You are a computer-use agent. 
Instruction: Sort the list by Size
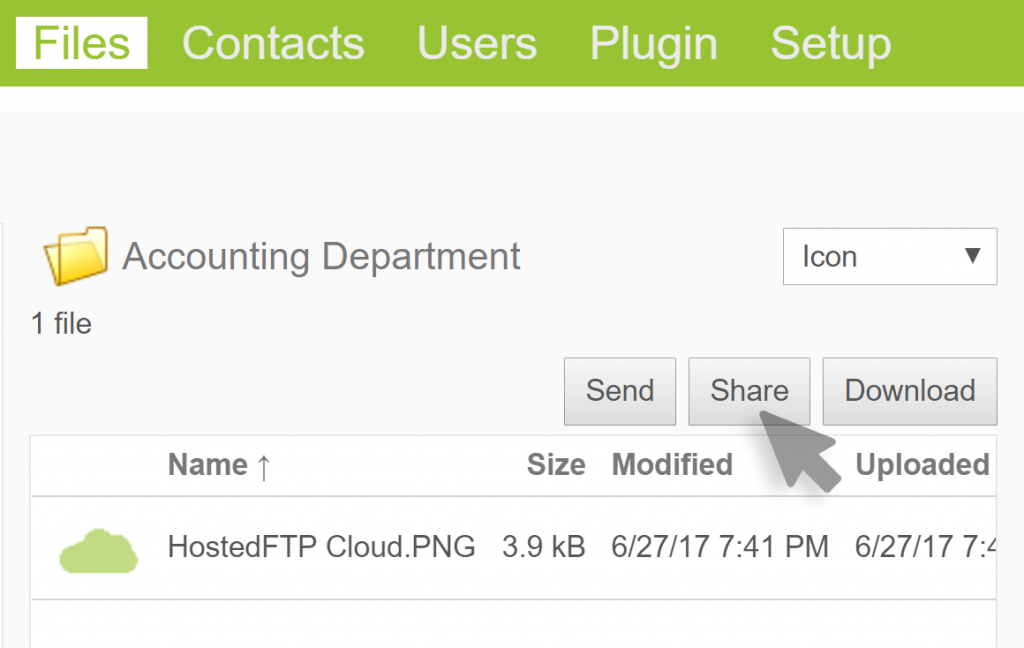(556, 465)
